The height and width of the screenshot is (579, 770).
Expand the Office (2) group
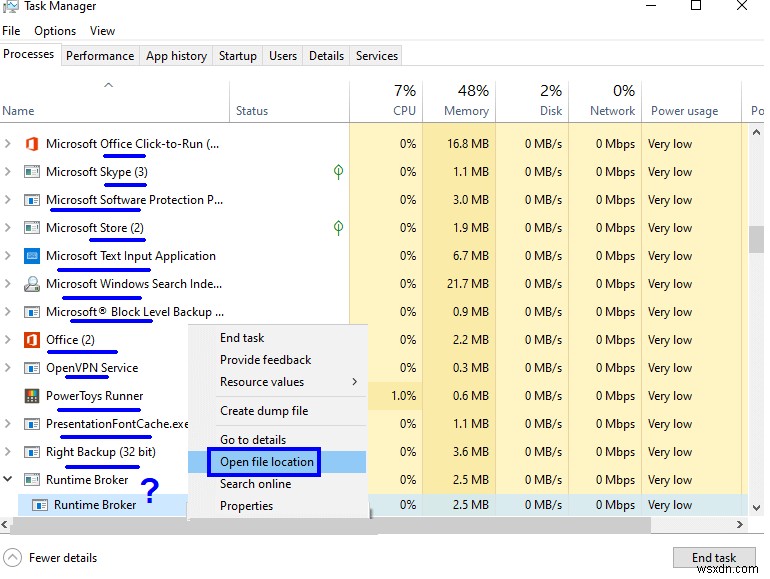pos(7,340)
